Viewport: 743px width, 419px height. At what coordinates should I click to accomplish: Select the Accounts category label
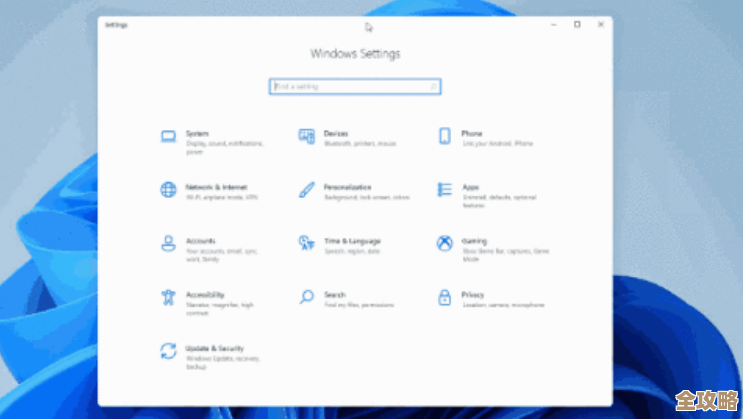(200, 241)
